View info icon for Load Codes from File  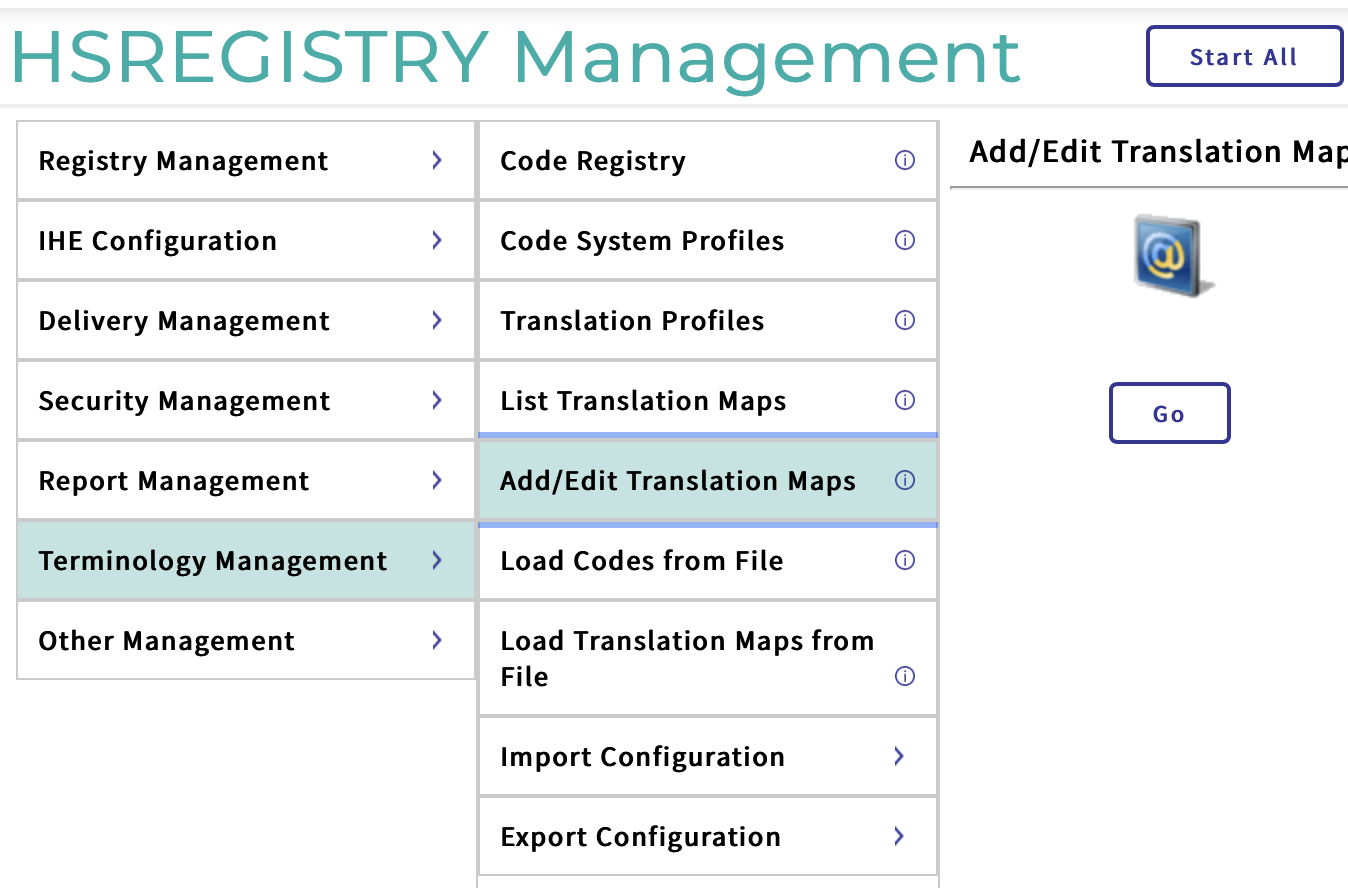pyautogui.click(x=905, y=560)
